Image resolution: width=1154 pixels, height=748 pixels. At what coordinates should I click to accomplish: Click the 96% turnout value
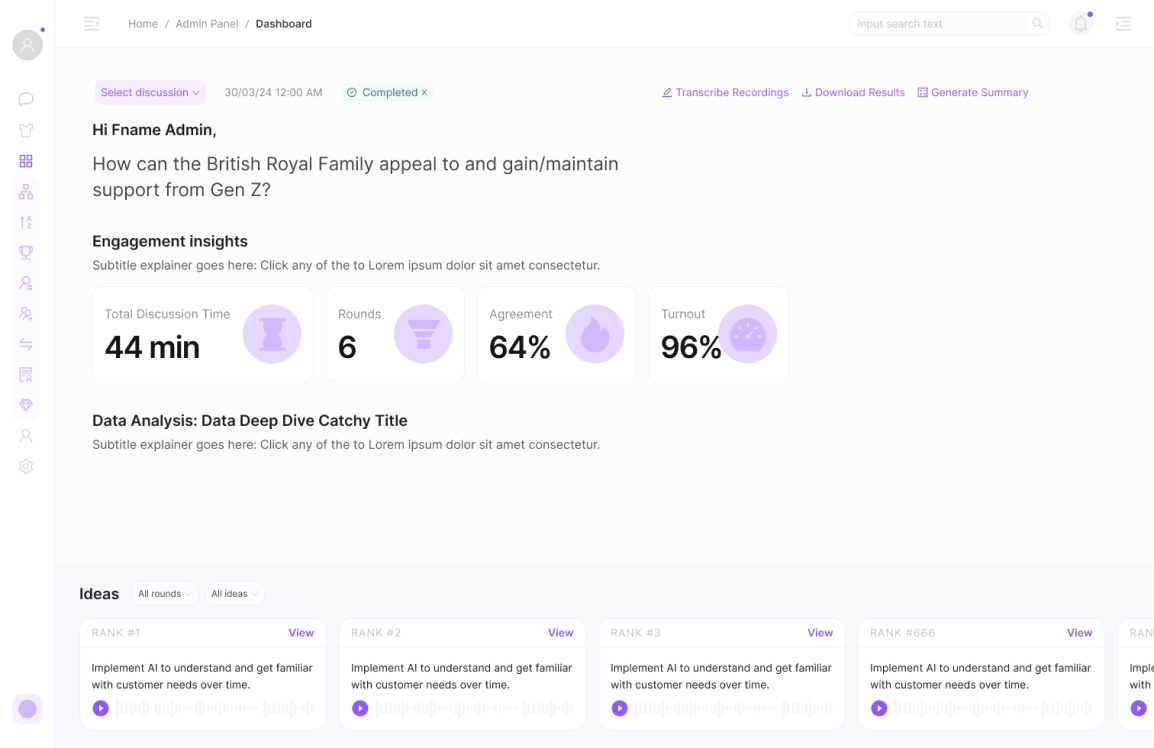[690, 347]
